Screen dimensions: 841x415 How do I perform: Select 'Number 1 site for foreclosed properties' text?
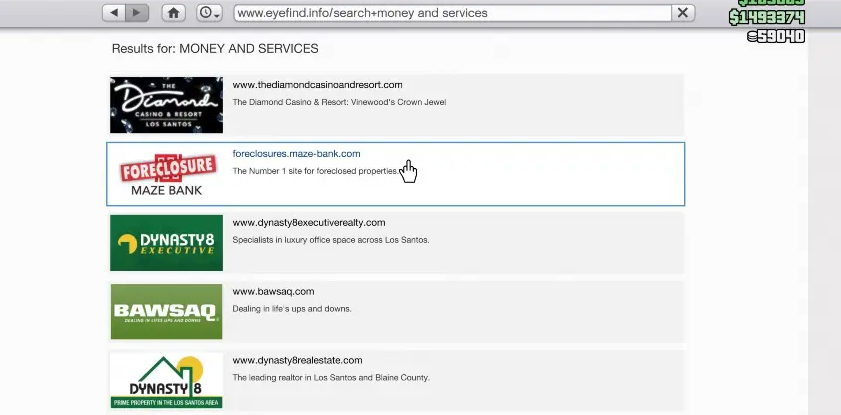coord(323,171)
